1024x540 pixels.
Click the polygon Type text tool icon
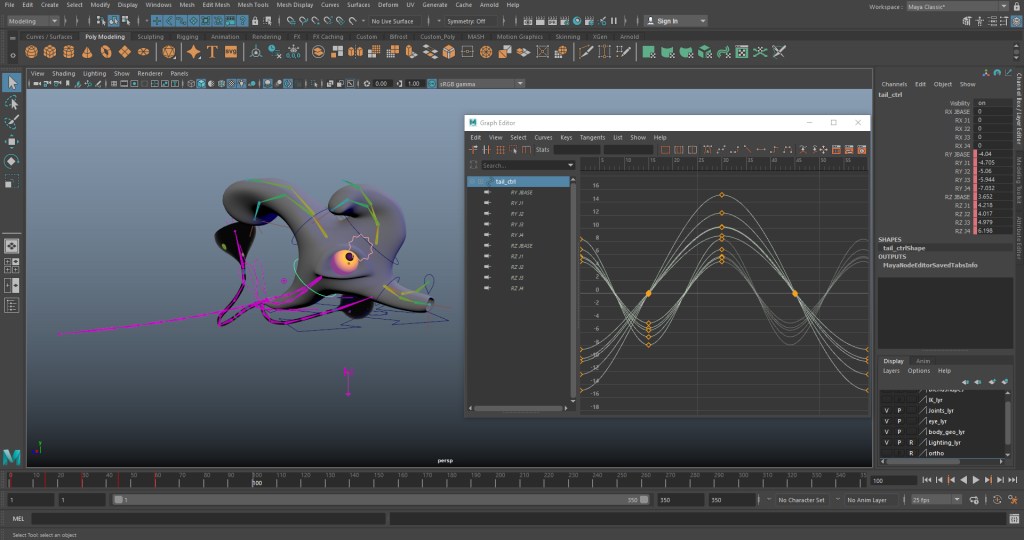(x=212, y=52)
